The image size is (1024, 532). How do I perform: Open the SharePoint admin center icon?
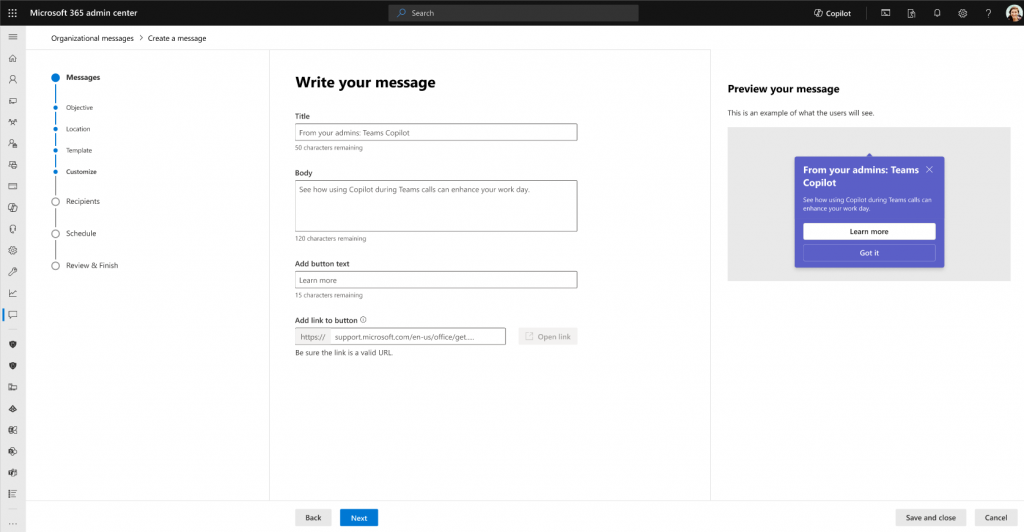(x=12, y=451)
